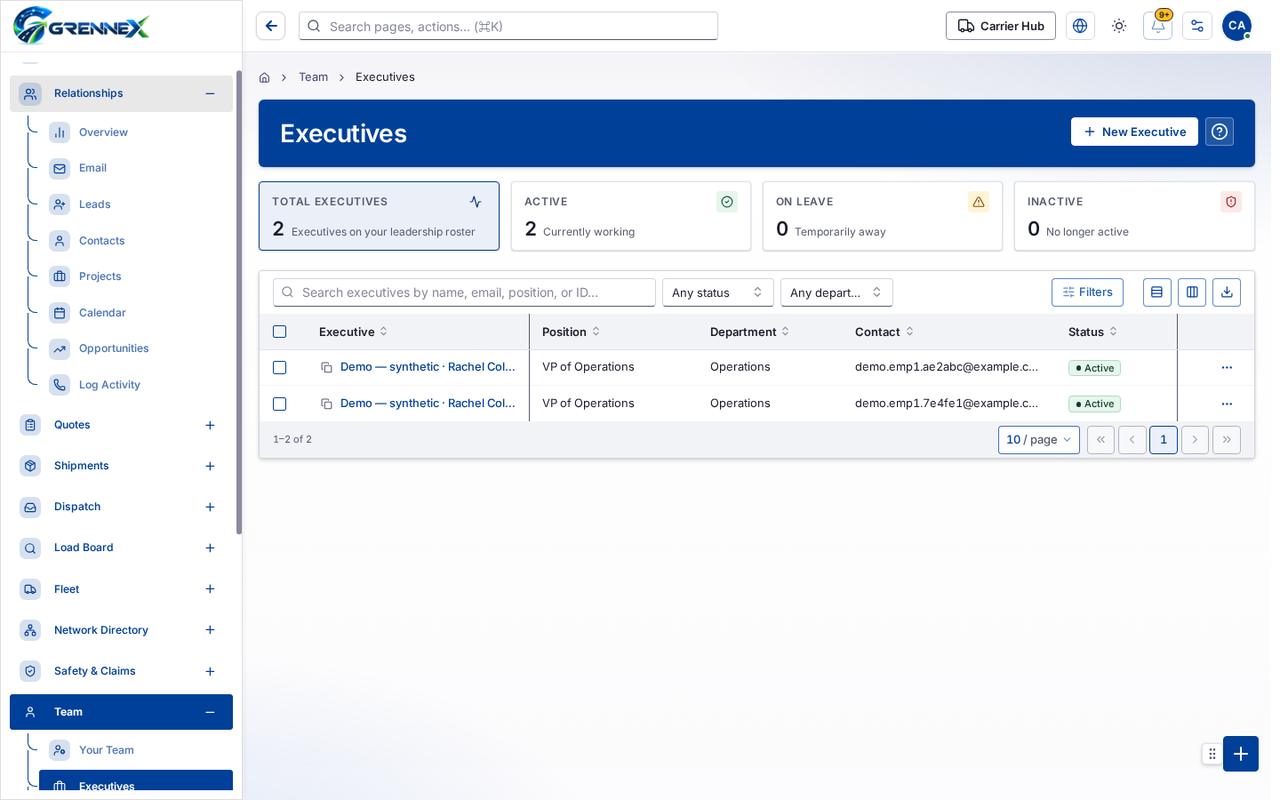Open the settings sliders icon in the header
Image resolution: width=1280 pixels, height=800 pixels.
point(1197,26)
